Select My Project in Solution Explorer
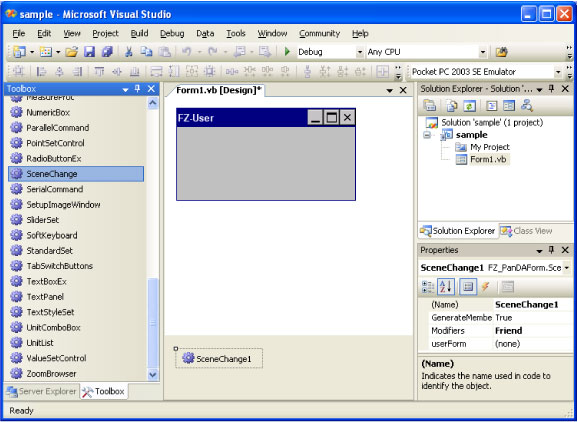The width and height of the screenshot is (578, 422). pyautogui.click(x=483, y=147)
